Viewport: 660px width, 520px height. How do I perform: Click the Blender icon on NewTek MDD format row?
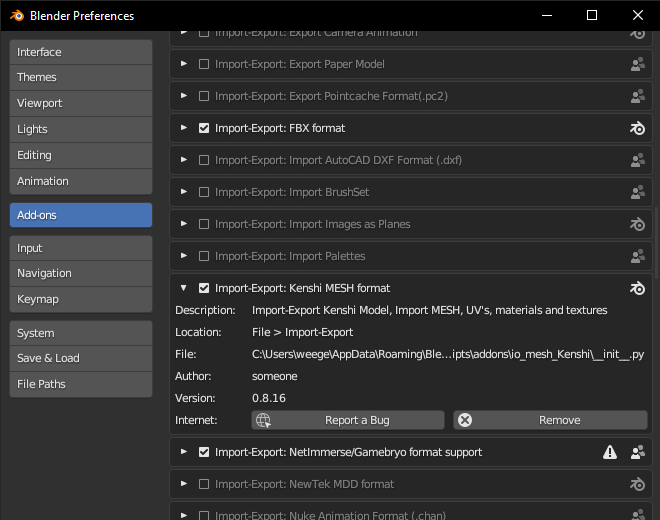click(637, 484)
